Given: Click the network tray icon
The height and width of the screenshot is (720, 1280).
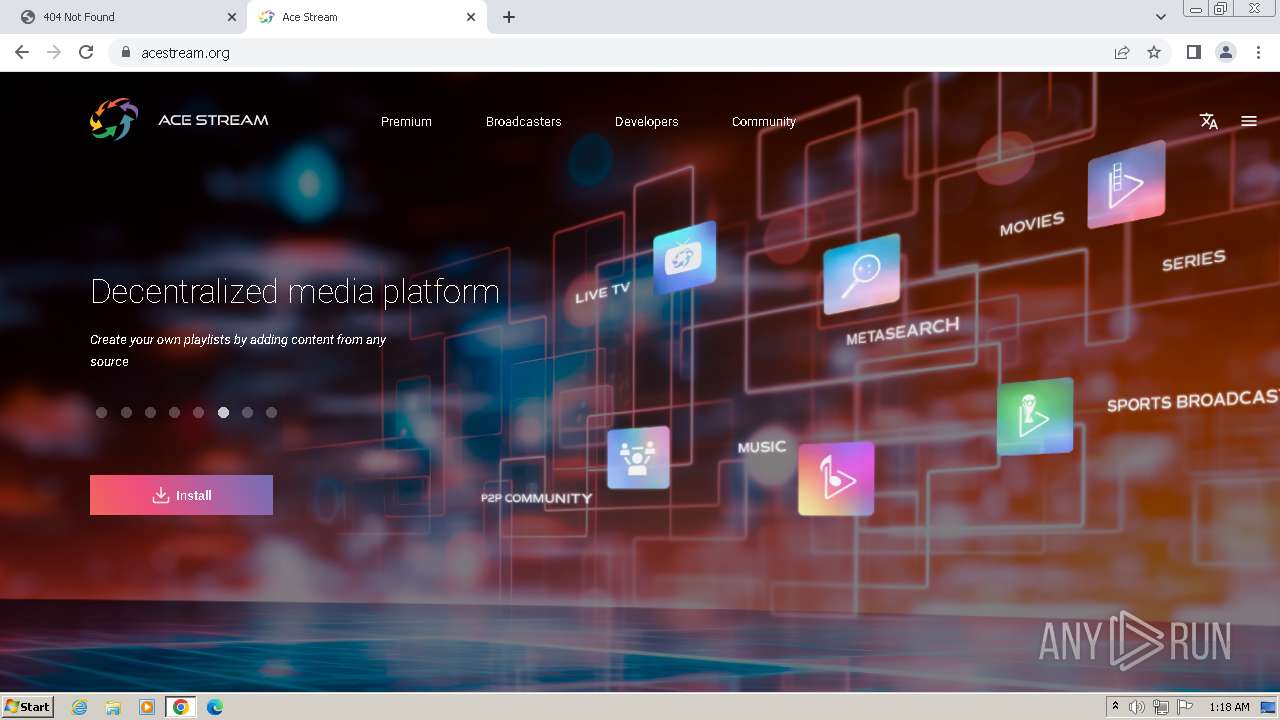Looking at the screenshot, I should (1161, 707).
